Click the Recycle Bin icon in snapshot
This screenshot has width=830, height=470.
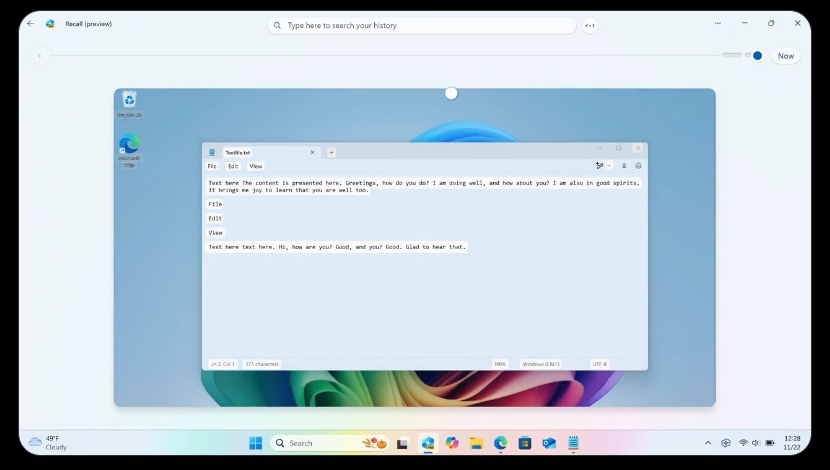coord(129,101)
